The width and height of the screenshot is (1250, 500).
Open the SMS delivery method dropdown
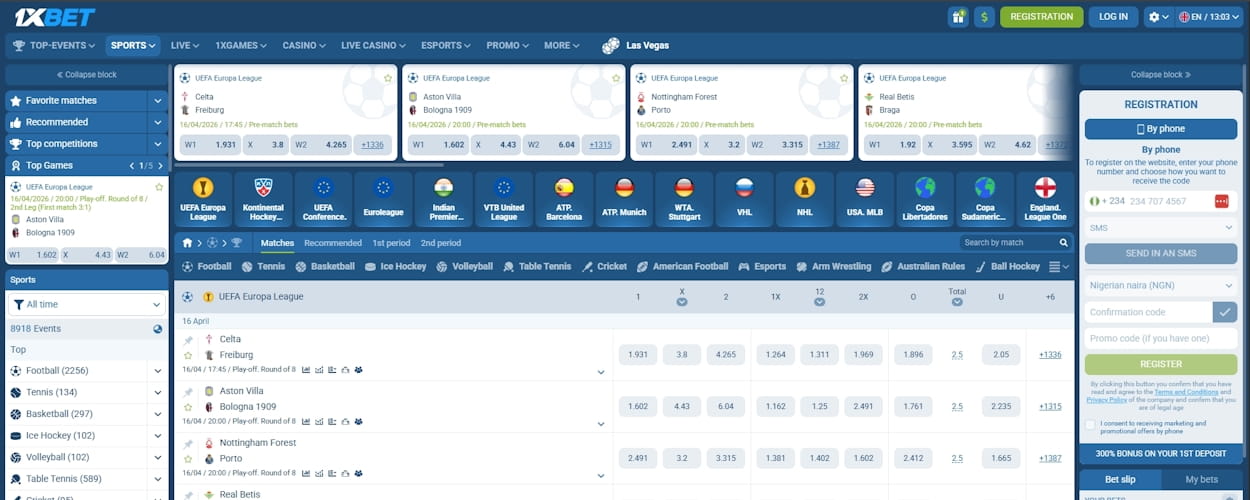1161,228
